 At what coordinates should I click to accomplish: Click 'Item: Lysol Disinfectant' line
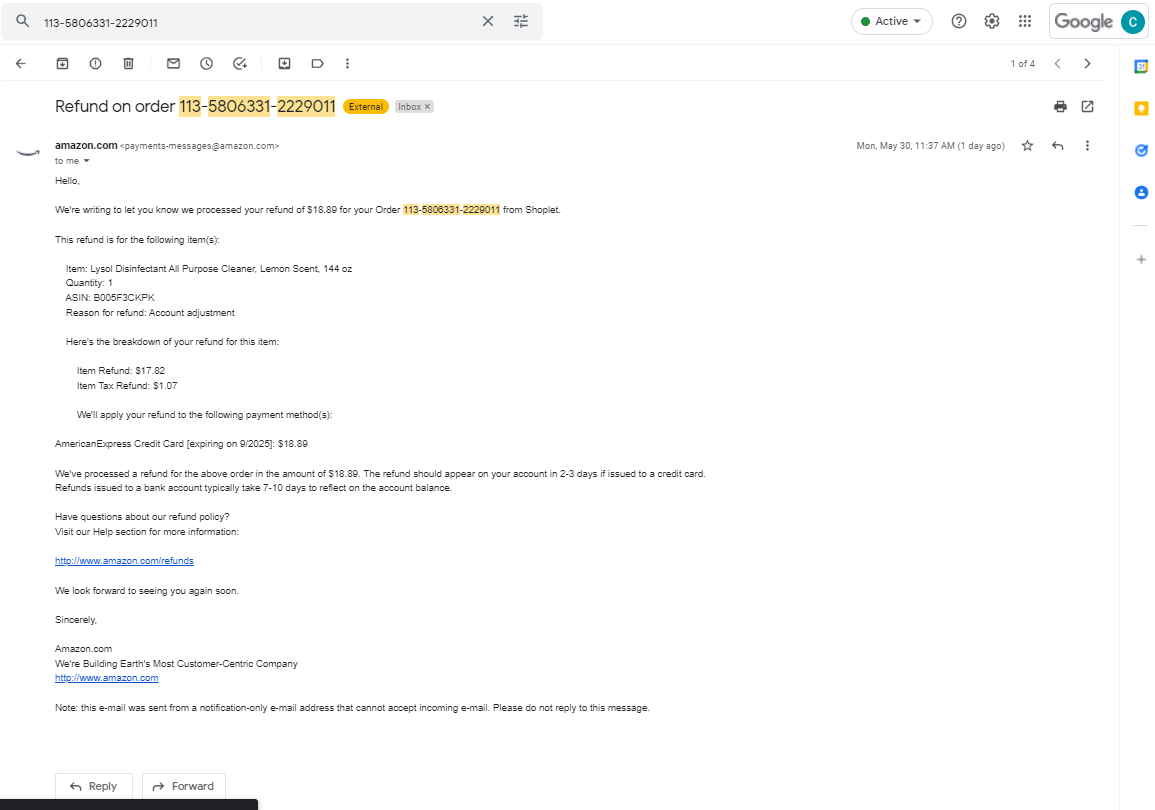pos(208,269)
